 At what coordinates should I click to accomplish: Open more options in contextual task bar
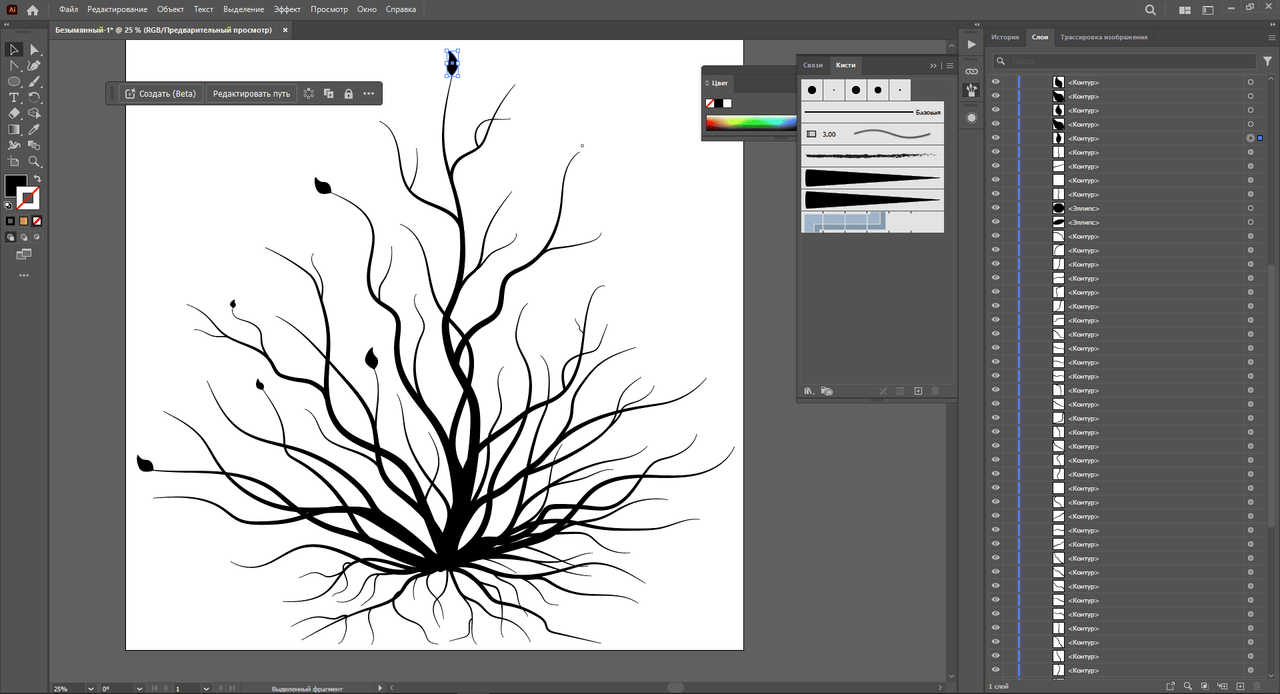tap(368, 93)
